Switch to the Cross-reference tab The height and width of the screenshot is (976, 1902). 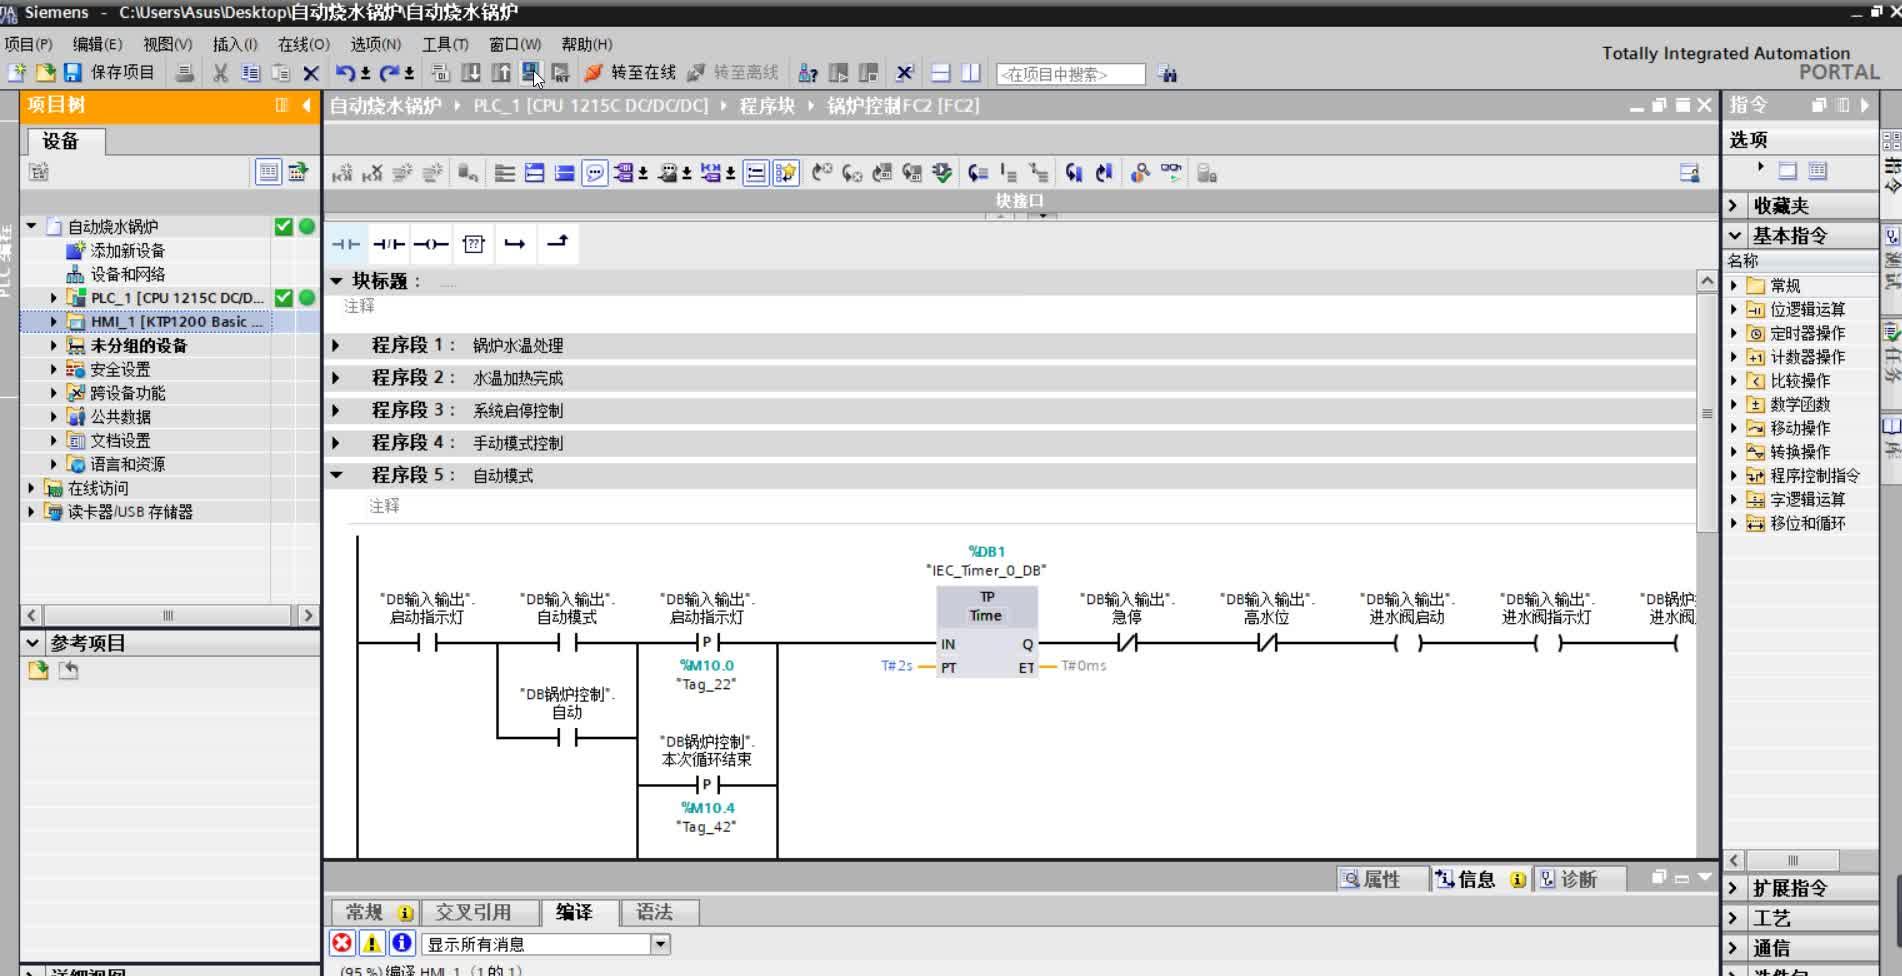coord(473,912)
